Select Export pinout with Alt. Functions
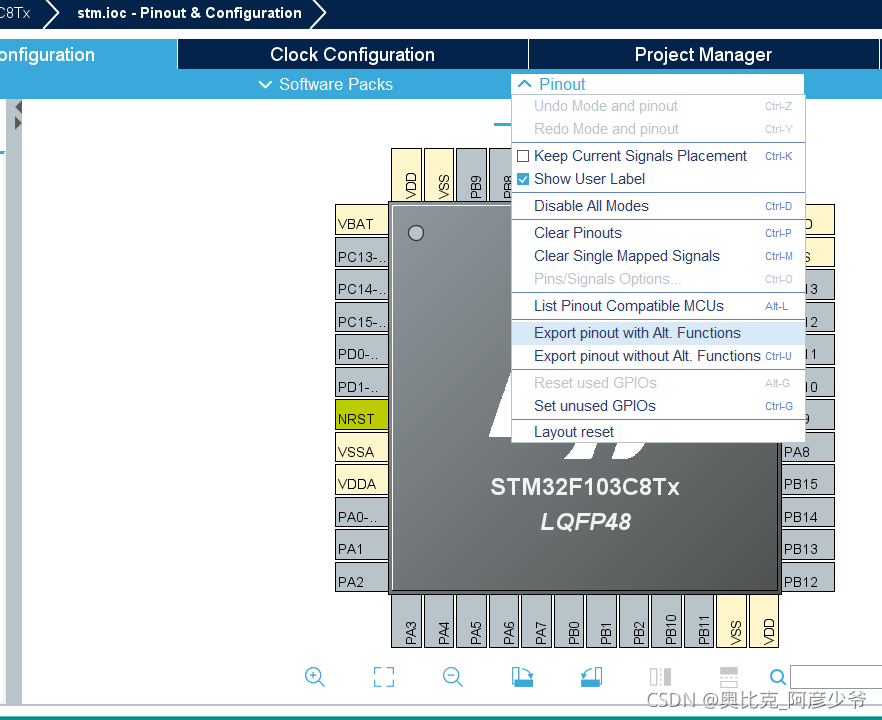The width and height of the screenshot is (882, 720). tap(637, 333)
